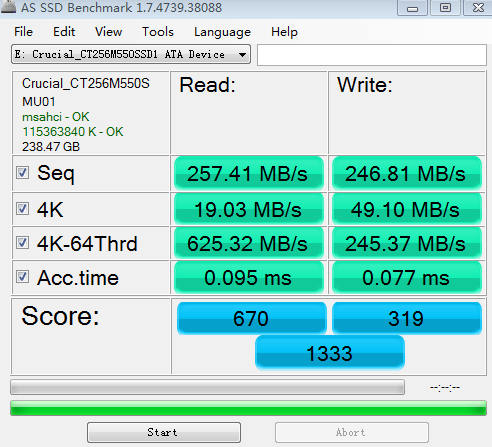Maximize the benchmark window

click(x=445, y=8)
